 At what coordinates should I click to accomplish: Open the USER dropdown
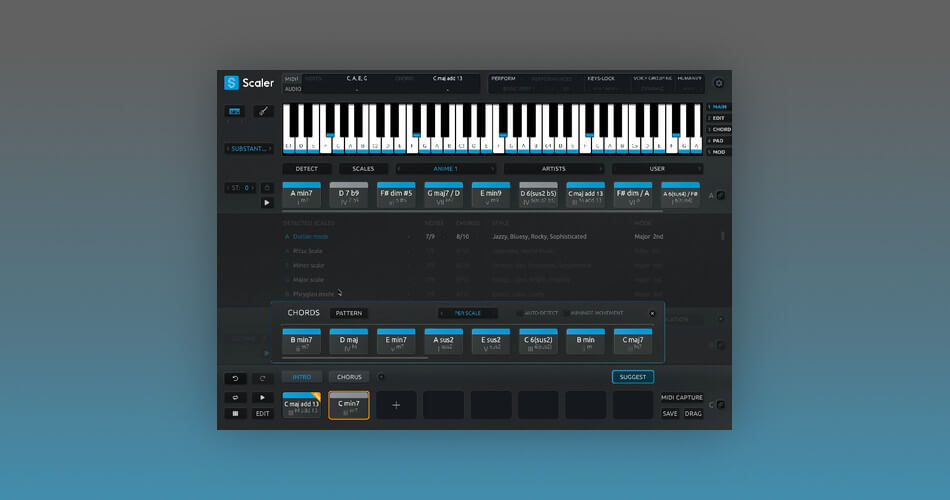click(x=657, y=168)
